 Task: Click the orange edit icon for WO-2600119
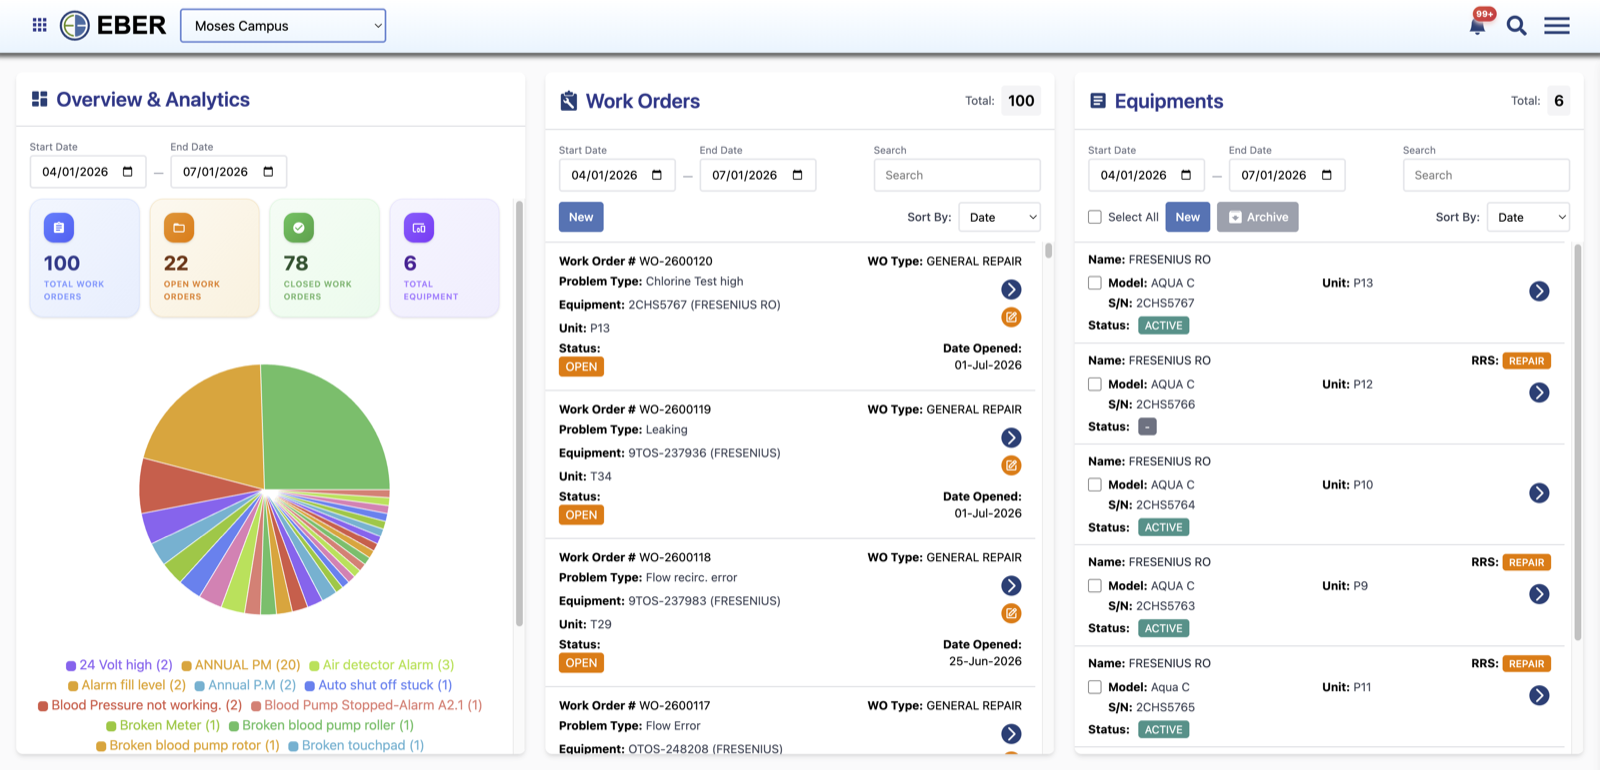coord(1011,465)
